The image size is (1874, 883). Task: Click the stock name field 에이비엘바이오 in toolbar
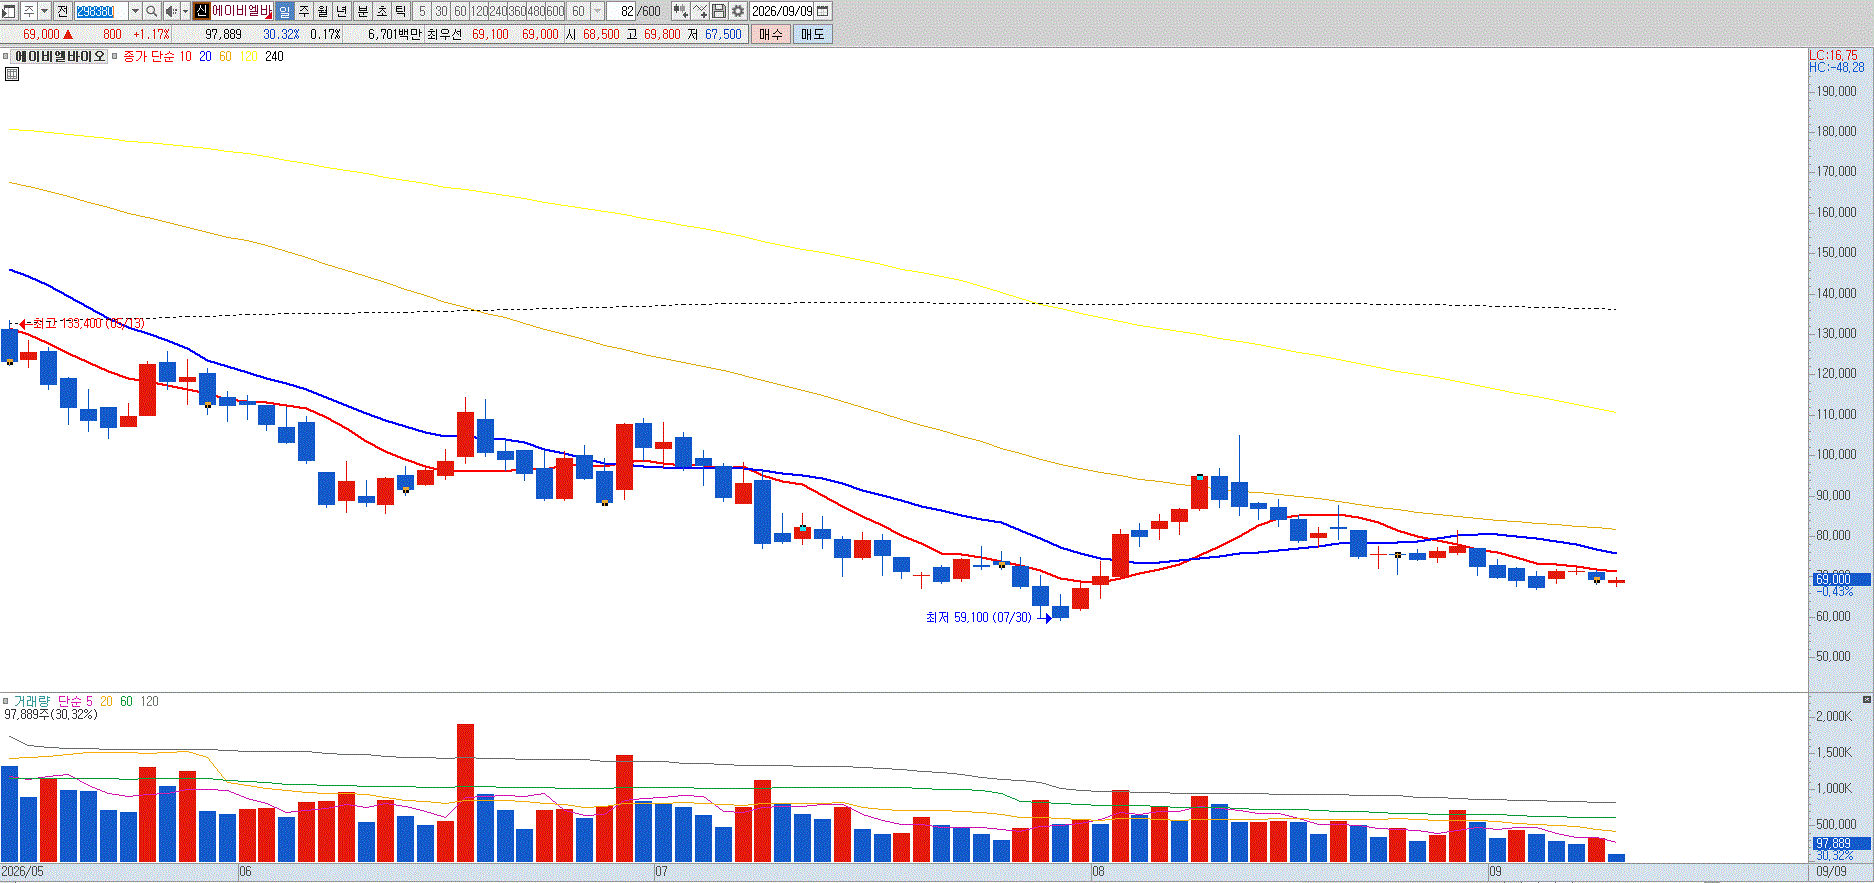pyautogui.click(x=241, y=11)
